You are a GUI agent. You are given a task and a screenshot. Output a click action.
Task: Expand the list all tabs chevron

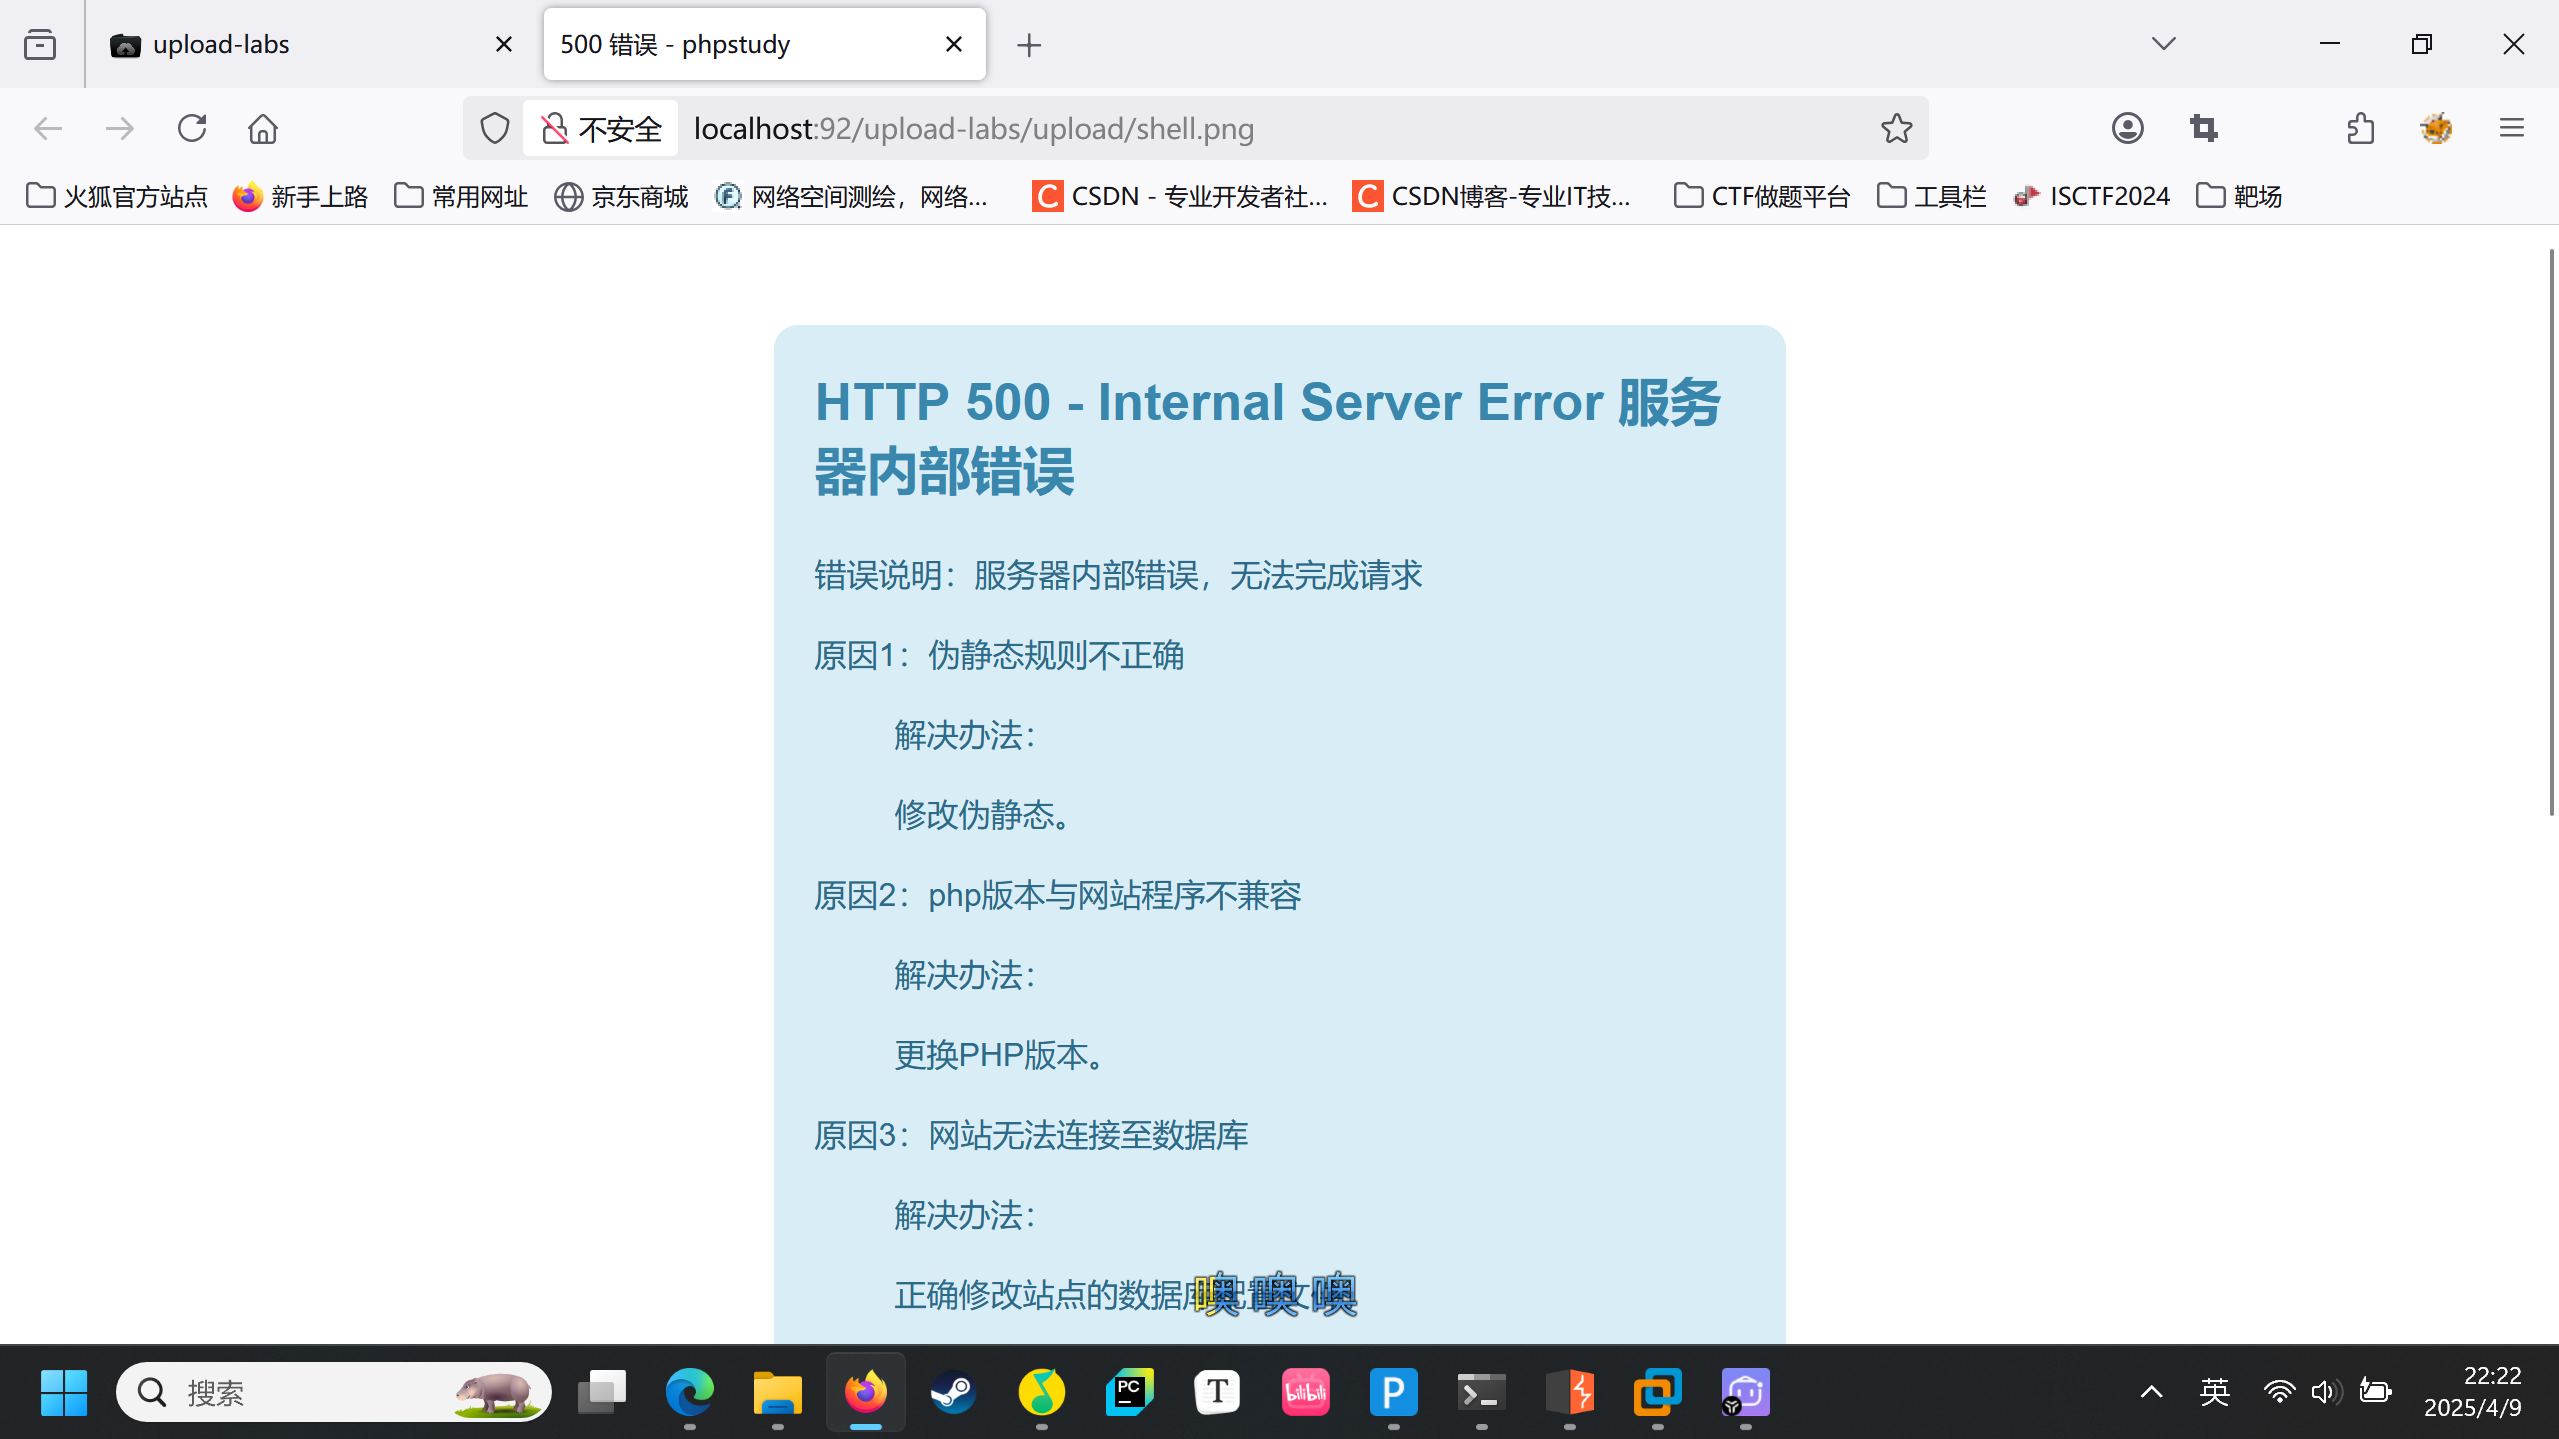(x=2163, y=44)
